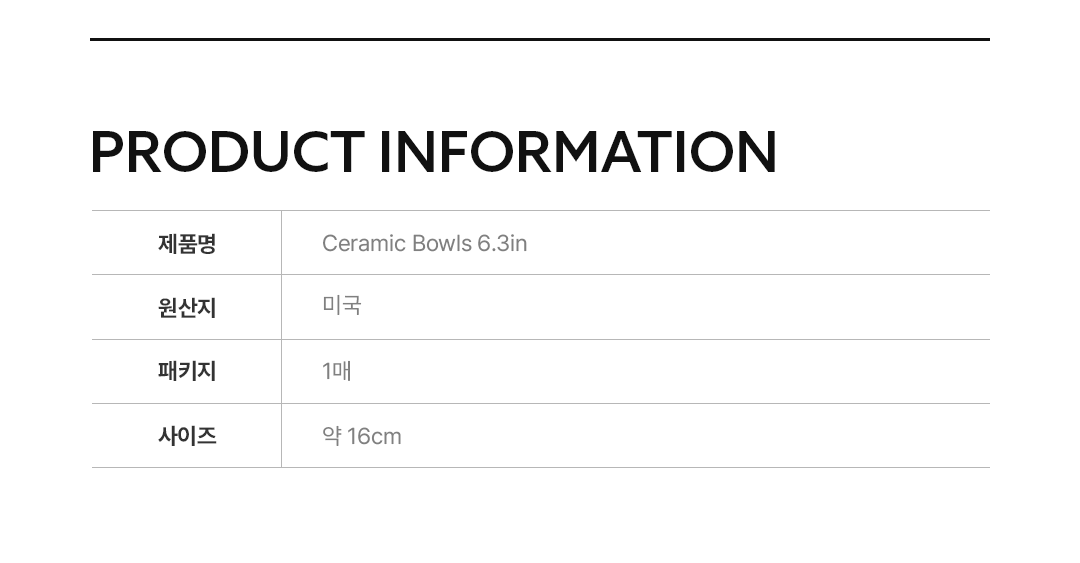
Task: Click the 미국 origin value
Action: tap(341, 306)
